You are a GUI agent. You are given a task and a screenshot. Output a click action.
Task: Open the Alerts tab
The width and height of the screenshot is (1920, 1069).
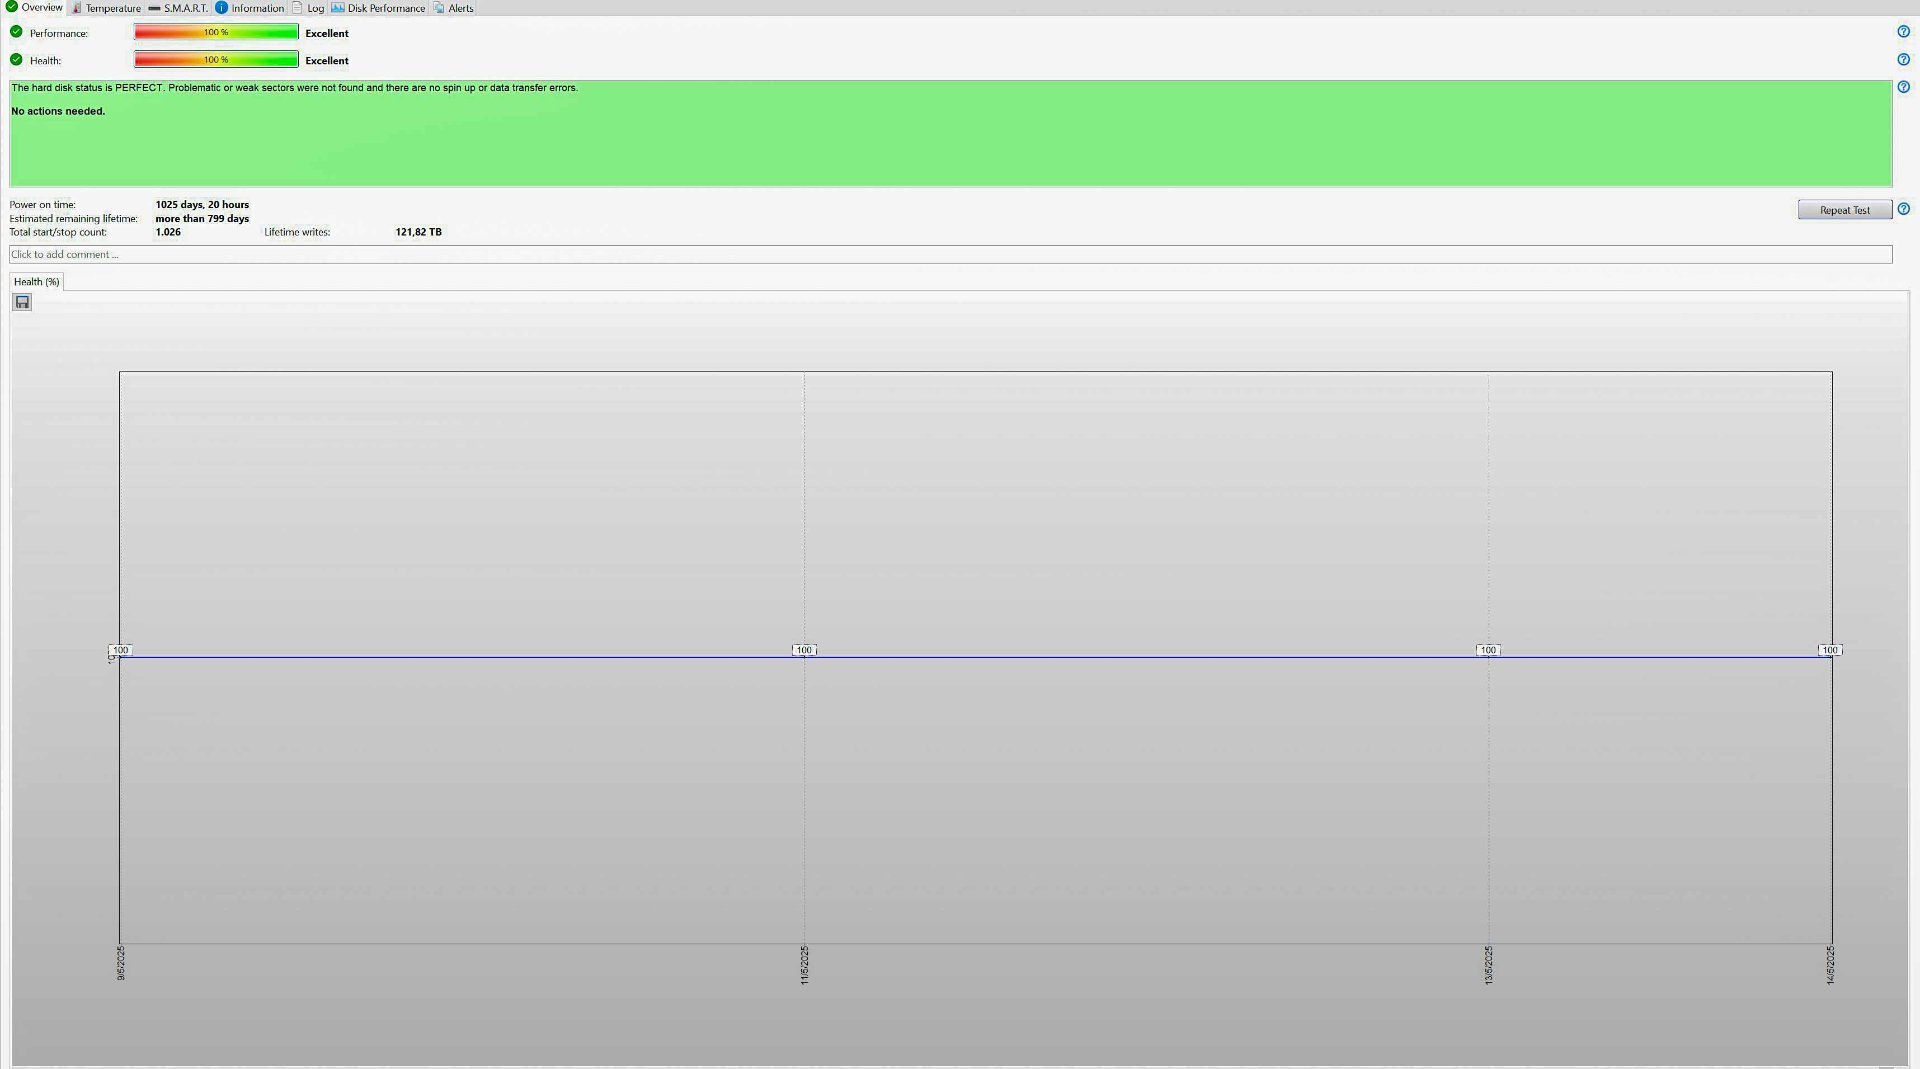[453, 8]
